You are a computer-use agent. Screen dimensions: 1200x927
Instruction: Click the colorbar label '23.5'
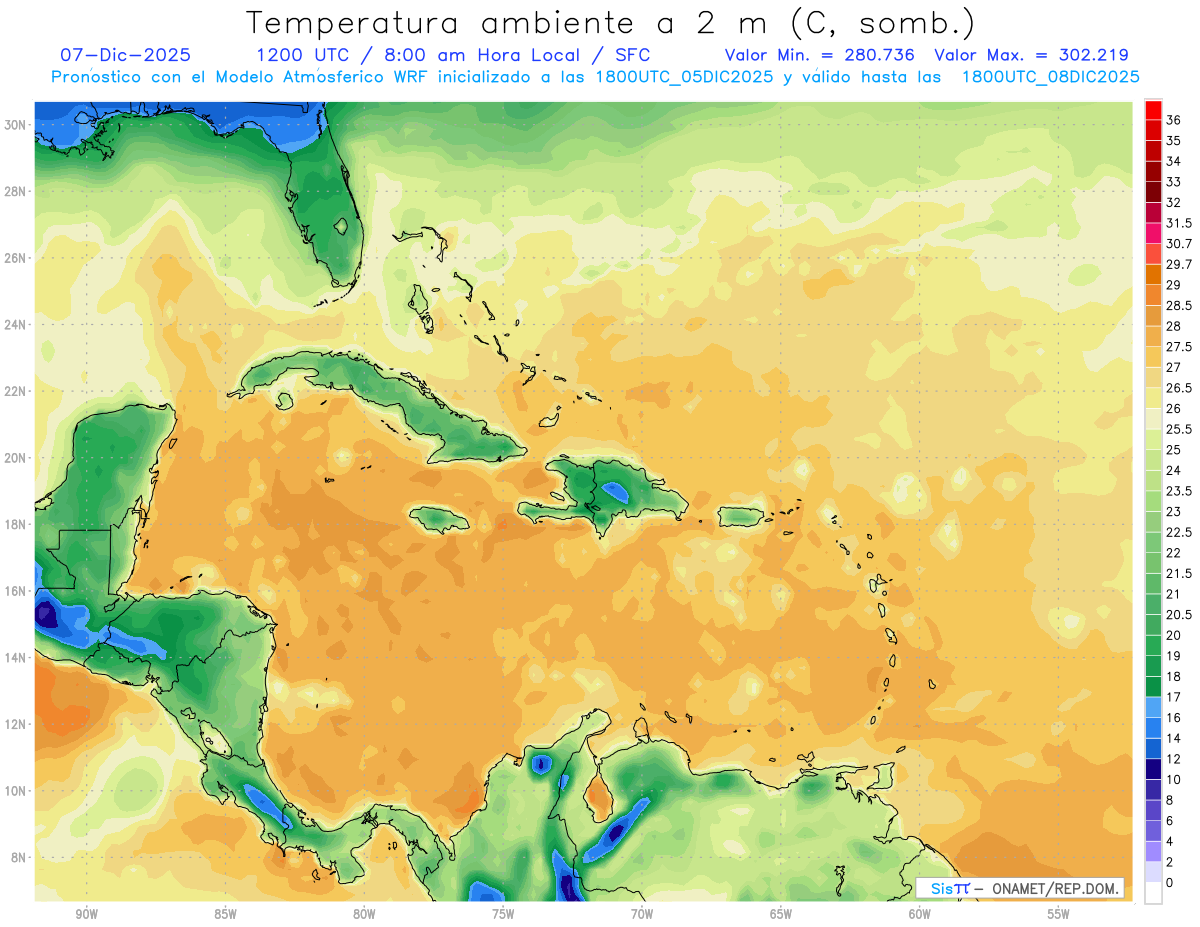click(x=1179, y=491)
